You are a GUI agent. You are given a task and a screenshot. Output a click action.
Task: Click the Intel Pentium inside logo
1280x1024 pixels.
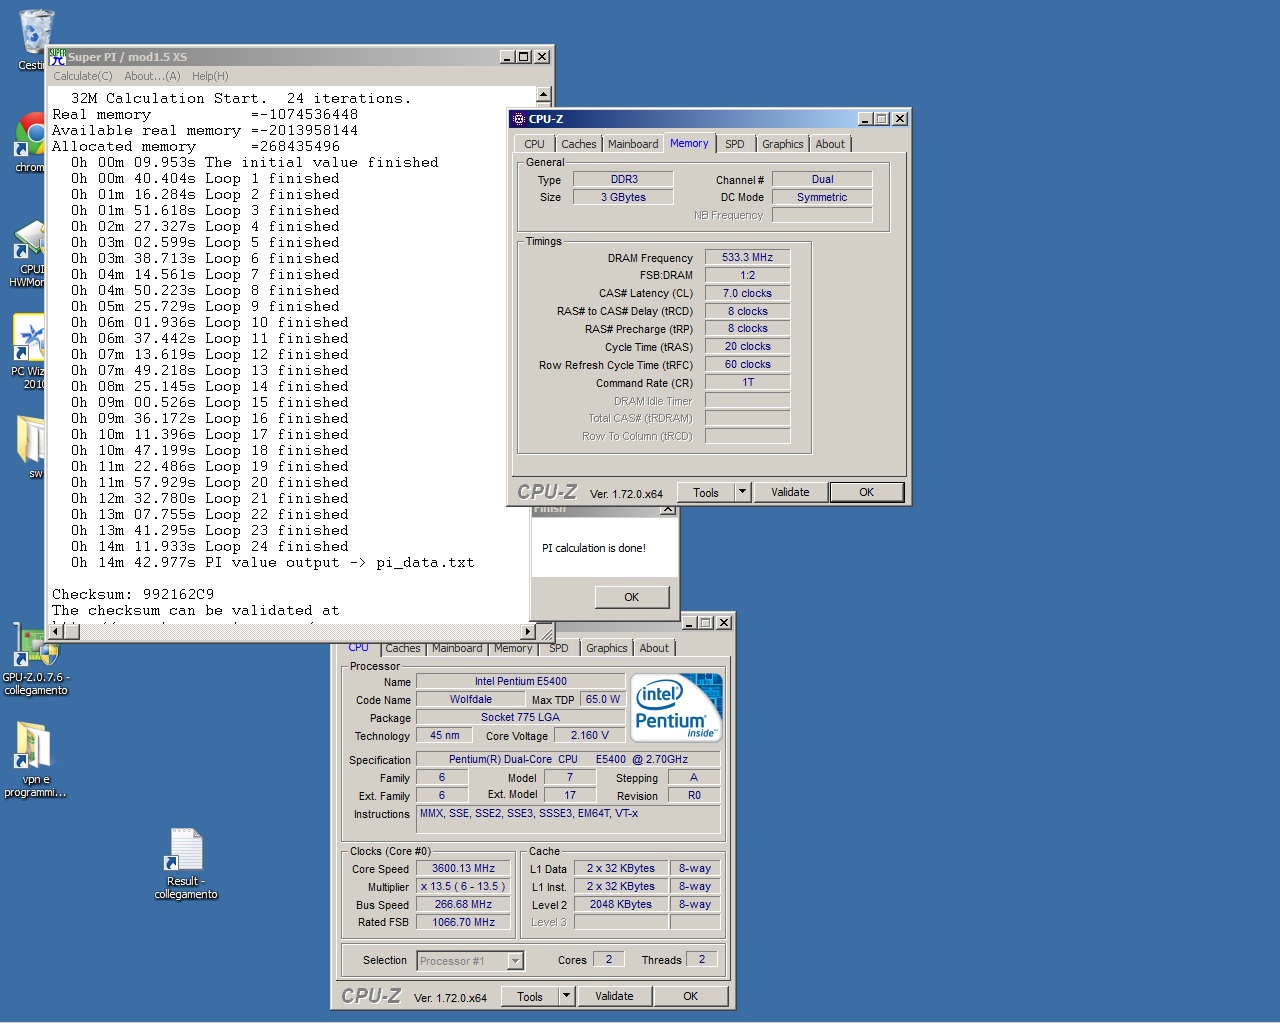(x=676, y=707)
